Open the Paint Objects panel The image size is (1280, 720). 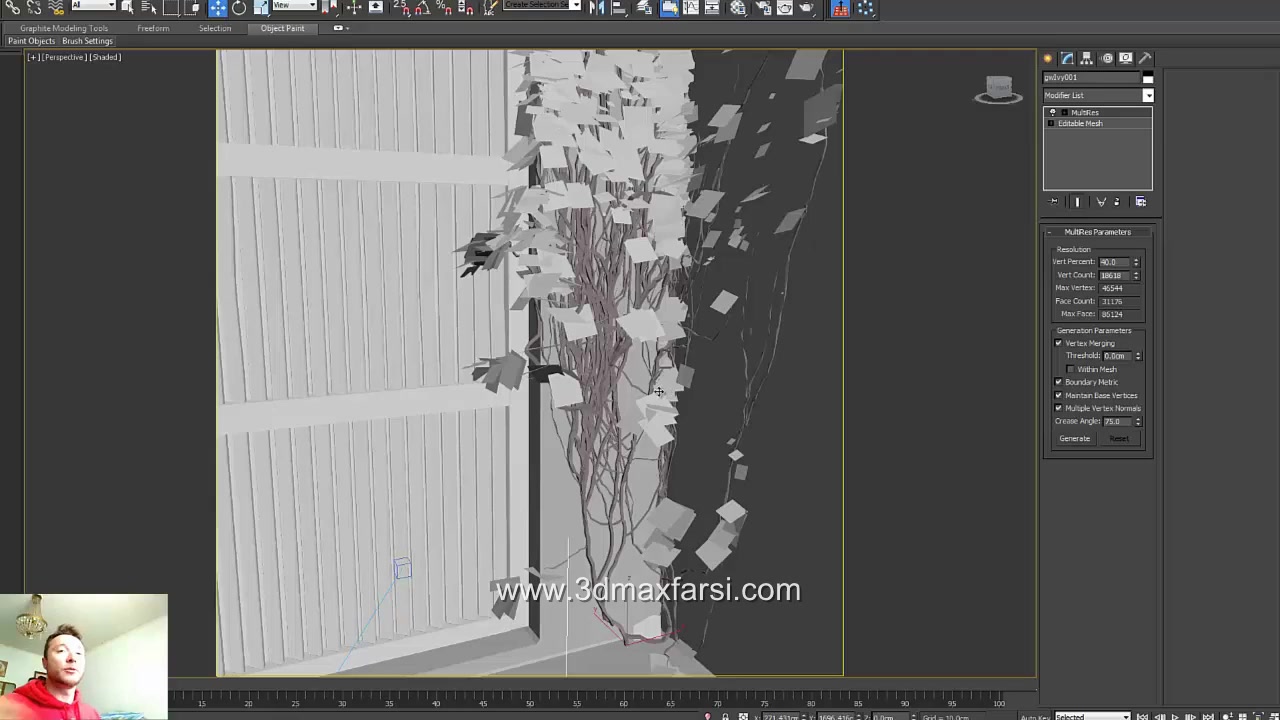click(31, 41)
